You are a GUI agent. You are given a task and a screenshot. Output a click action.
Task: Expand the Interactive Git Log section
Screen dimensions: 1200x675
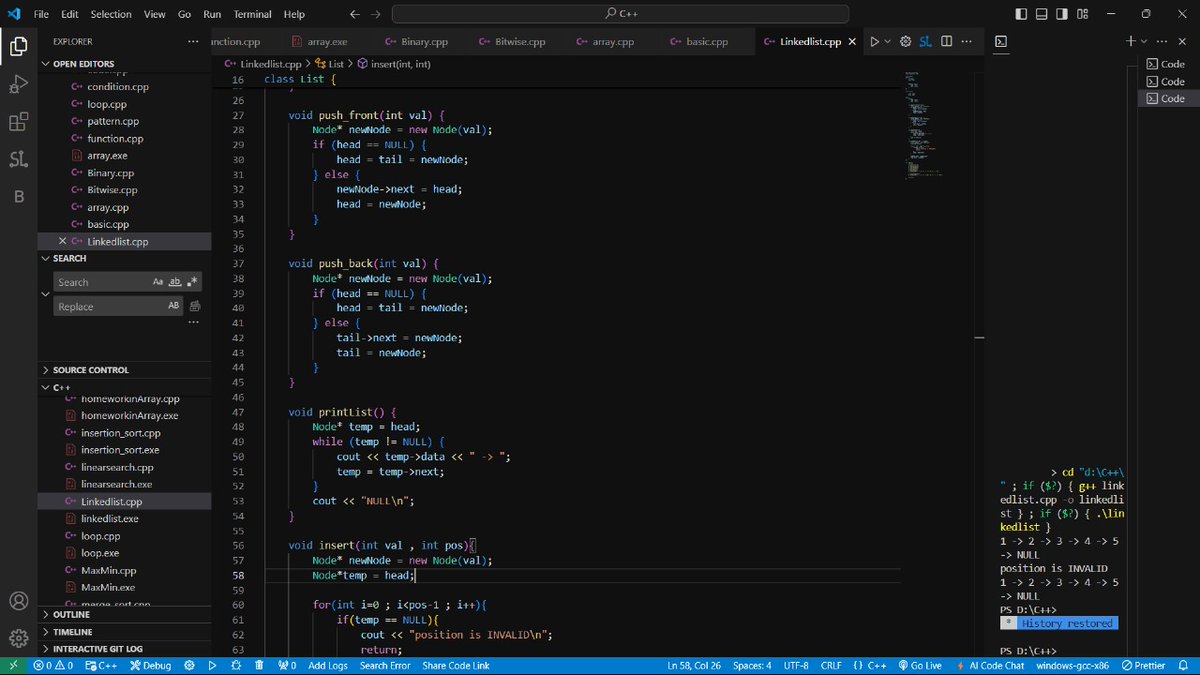tap(123, 649)
